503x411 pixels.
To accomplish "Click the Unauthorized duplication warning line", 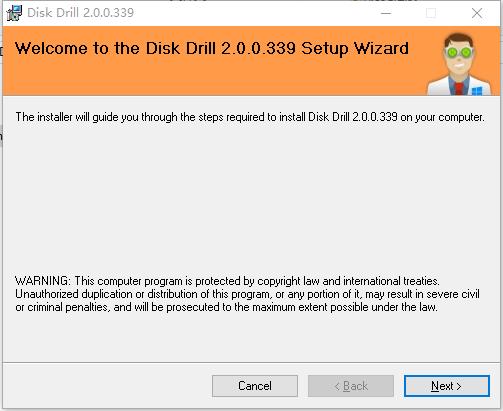I will pos(247,294).
